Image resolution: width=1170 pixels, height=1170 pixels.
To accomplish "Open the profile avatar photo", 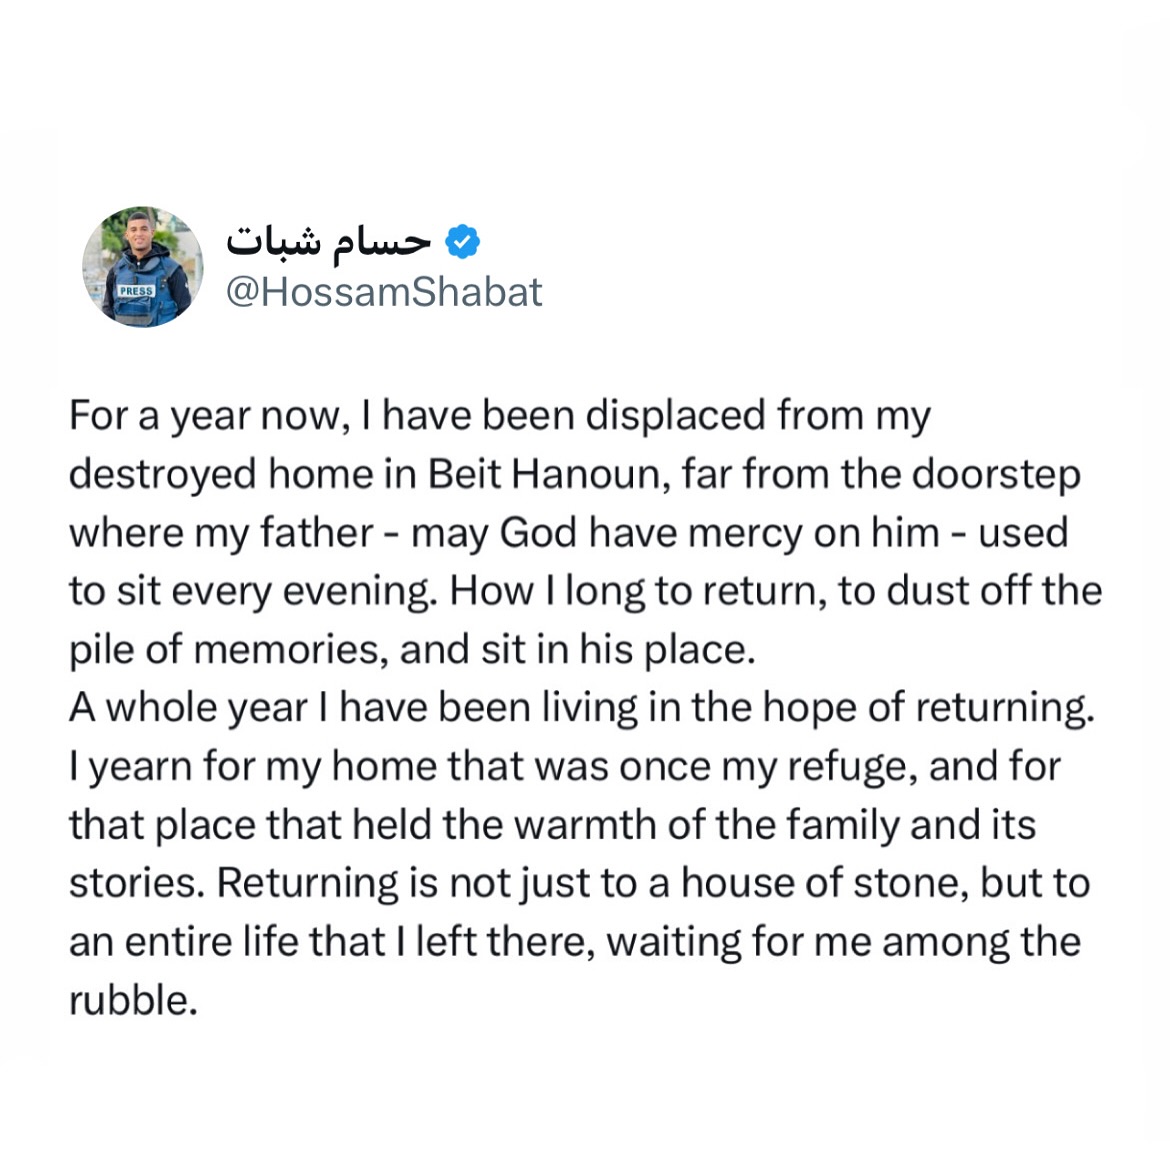I will click(142, 267).
